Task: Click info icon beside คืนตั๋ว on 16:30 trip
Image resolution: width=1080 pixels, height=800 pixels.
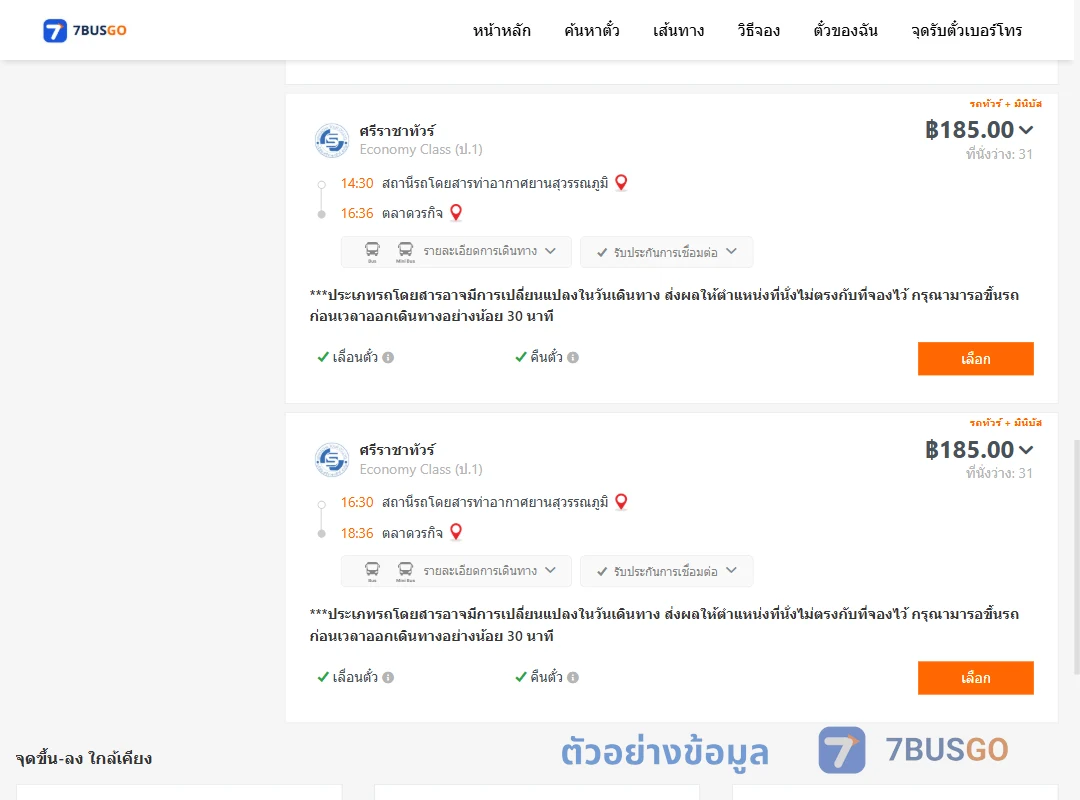Action: [x=573, y=677]
